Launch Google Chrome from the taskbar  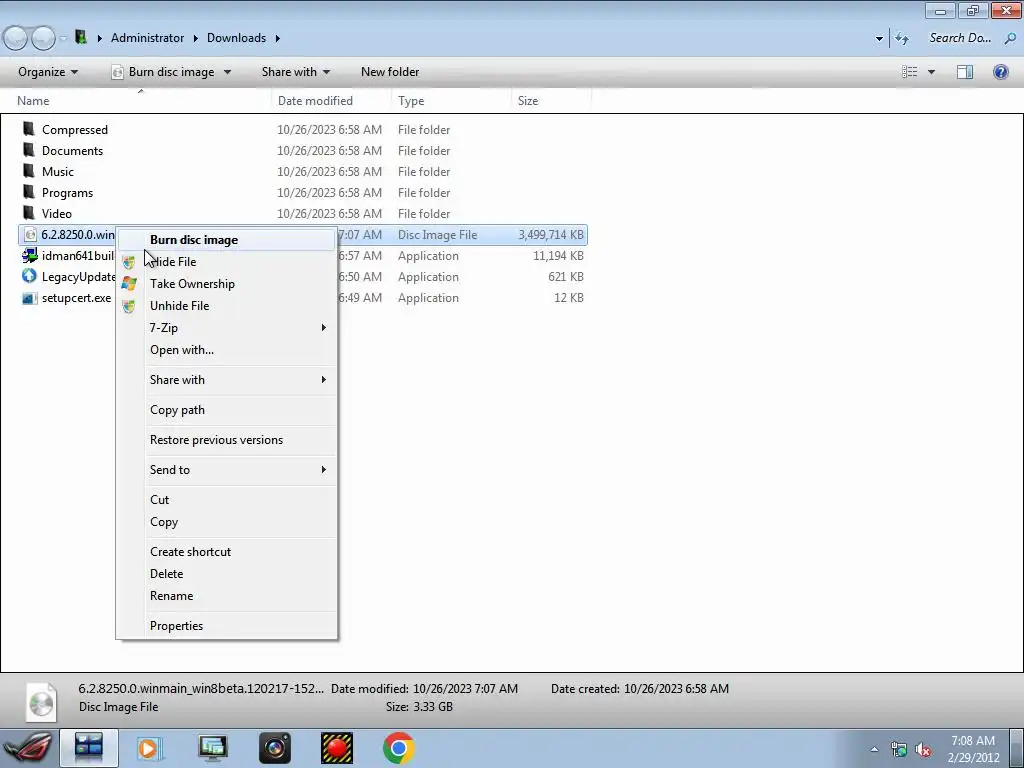pyautogui.click(x=399, y=748)
